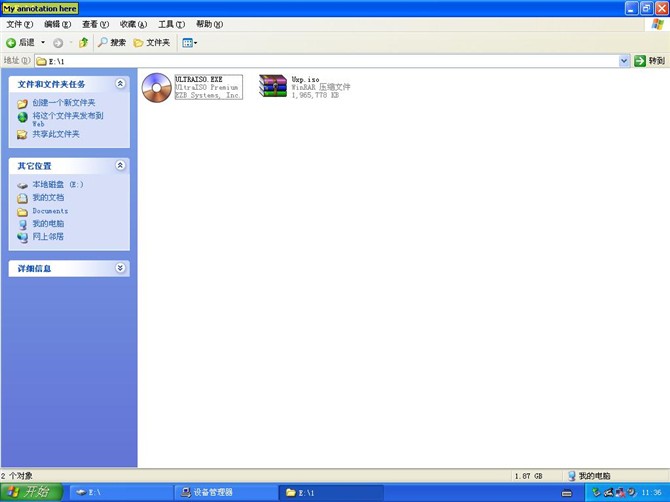Click the address bar path field
The image size is (670, 502).
pyautogui.click(x=330, y=61)
